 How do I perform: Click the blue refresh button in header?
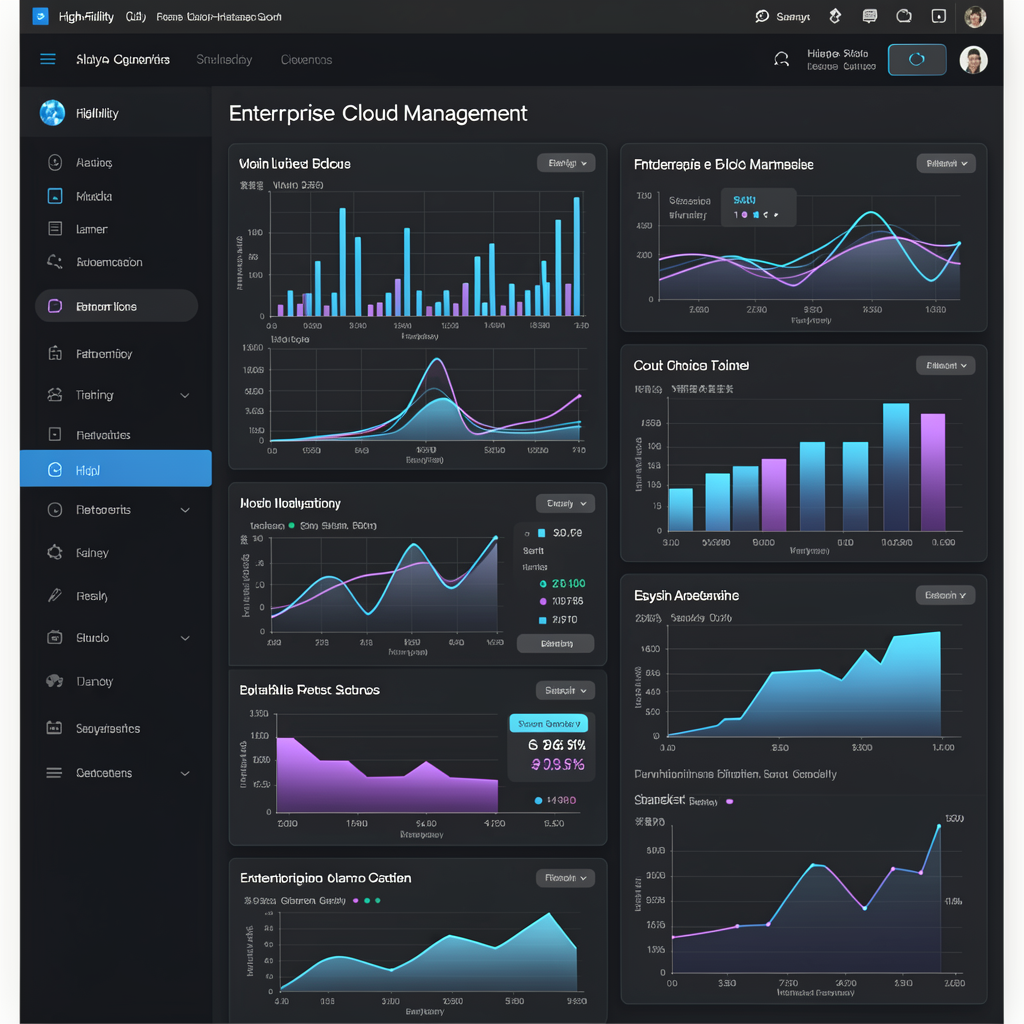pyautogui.click(x=917, y=59)
